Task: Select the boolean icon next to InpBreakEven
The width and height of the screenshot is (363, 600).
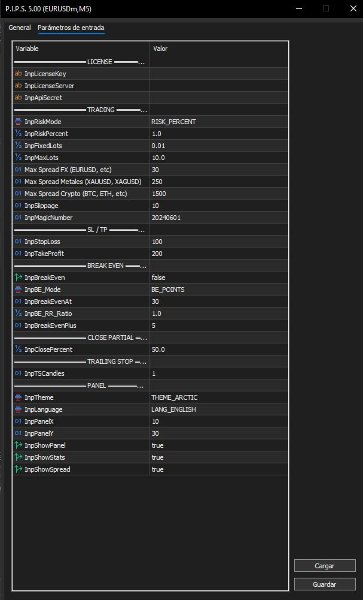Action: click(x=18, y=277)
